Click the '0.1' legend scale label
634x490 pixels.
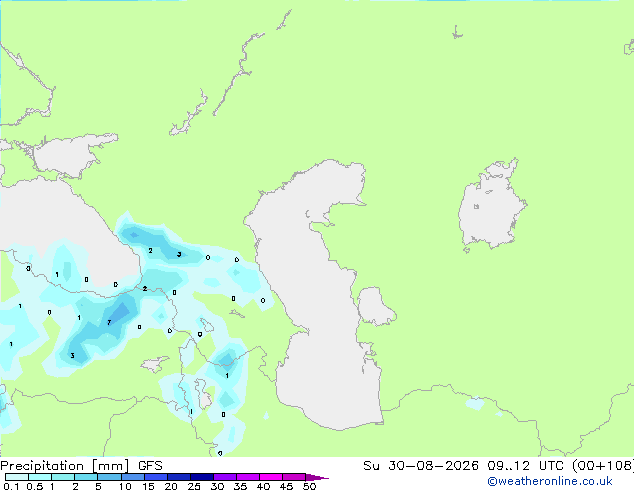click(11, 486)
